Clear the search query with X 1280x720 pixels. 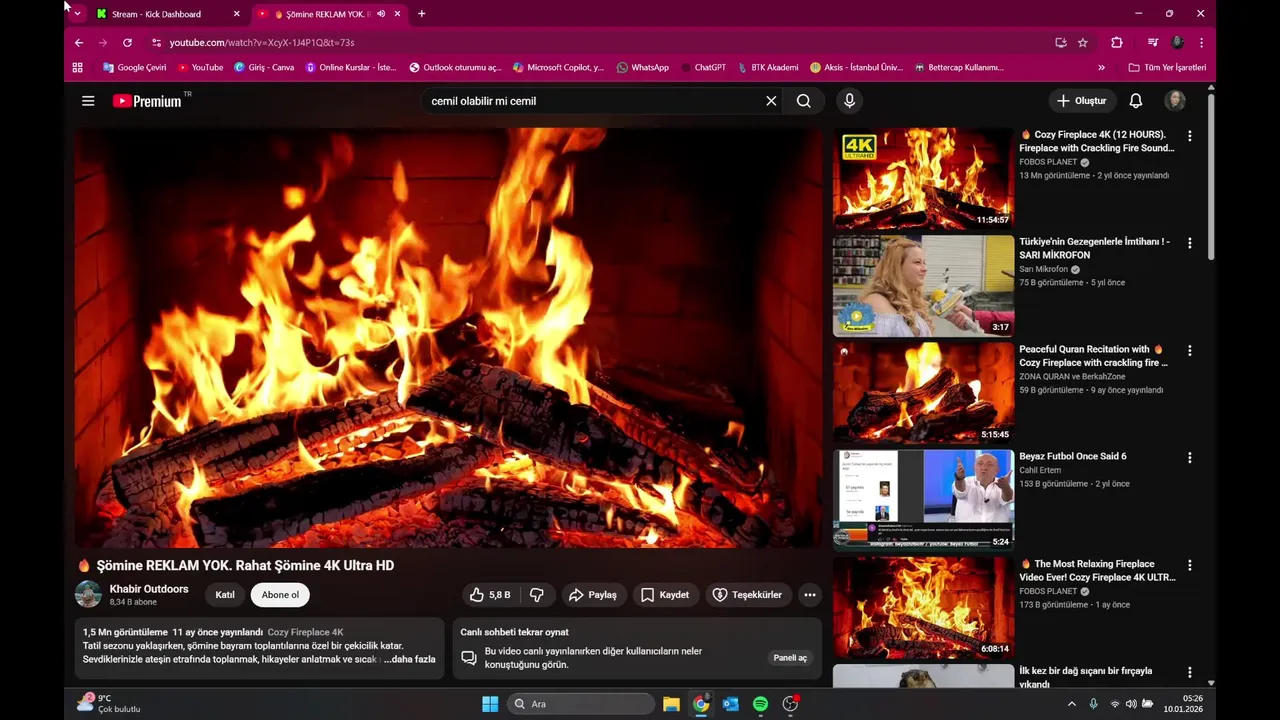[x=771, y=101]
